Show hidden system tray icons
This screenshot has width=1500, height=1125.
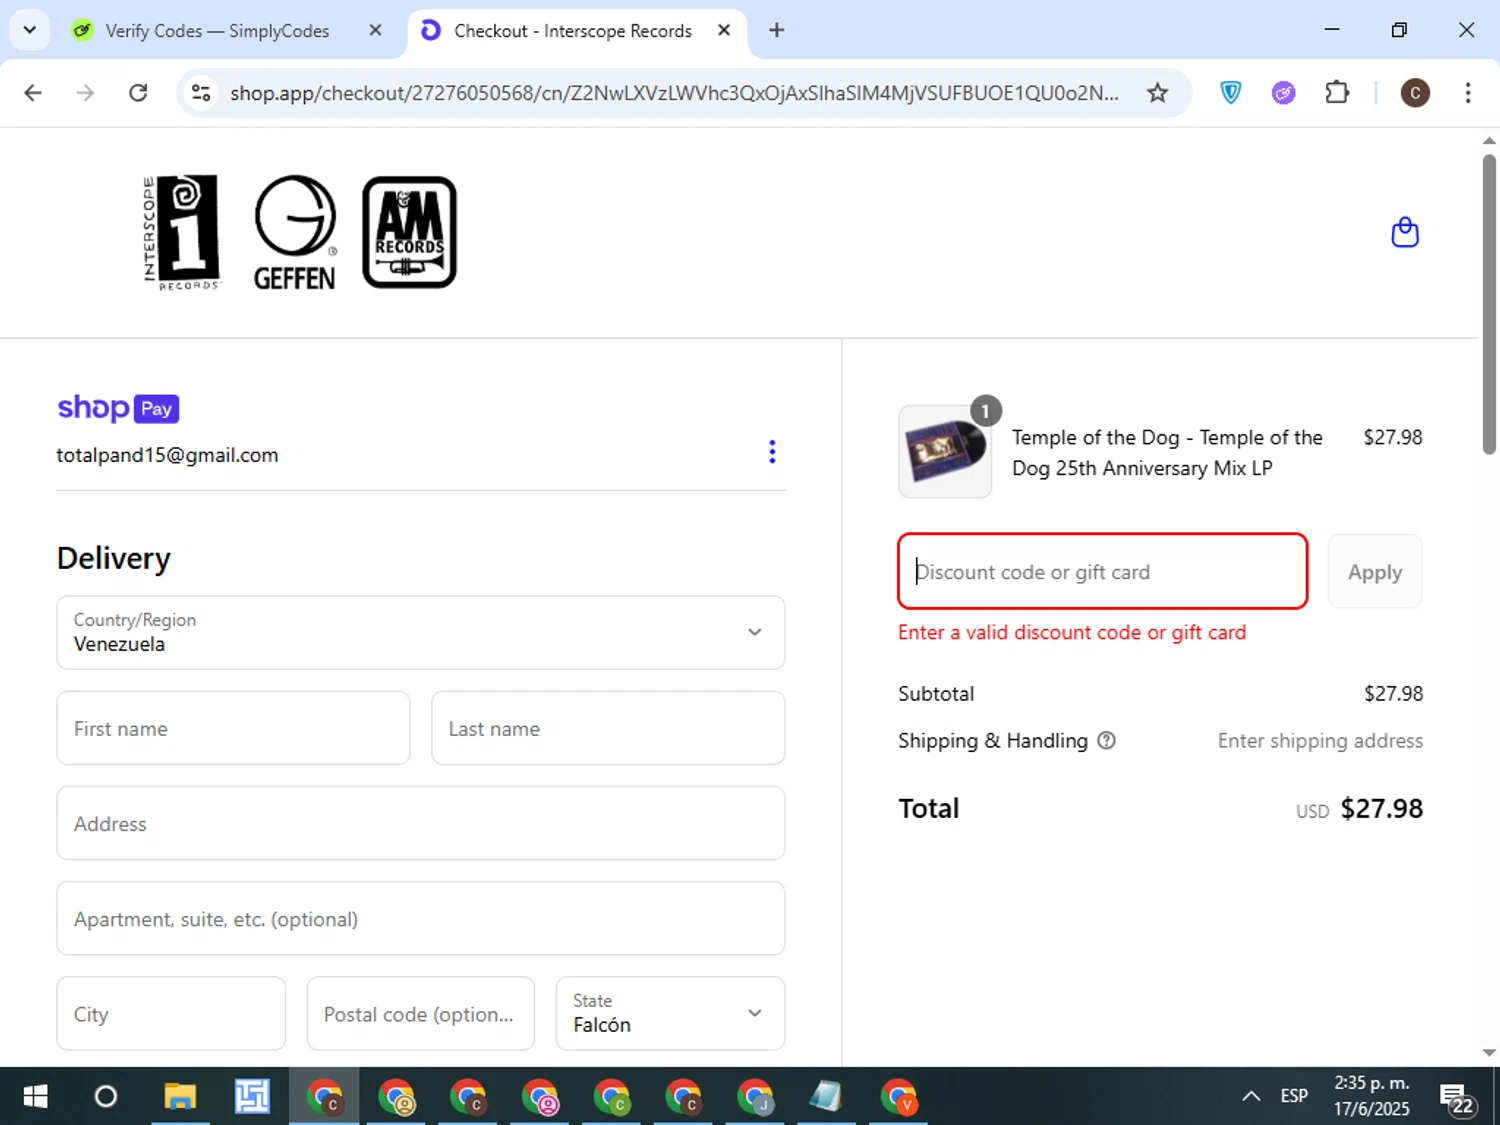pyautogui.click(x=1251, y=1096)
